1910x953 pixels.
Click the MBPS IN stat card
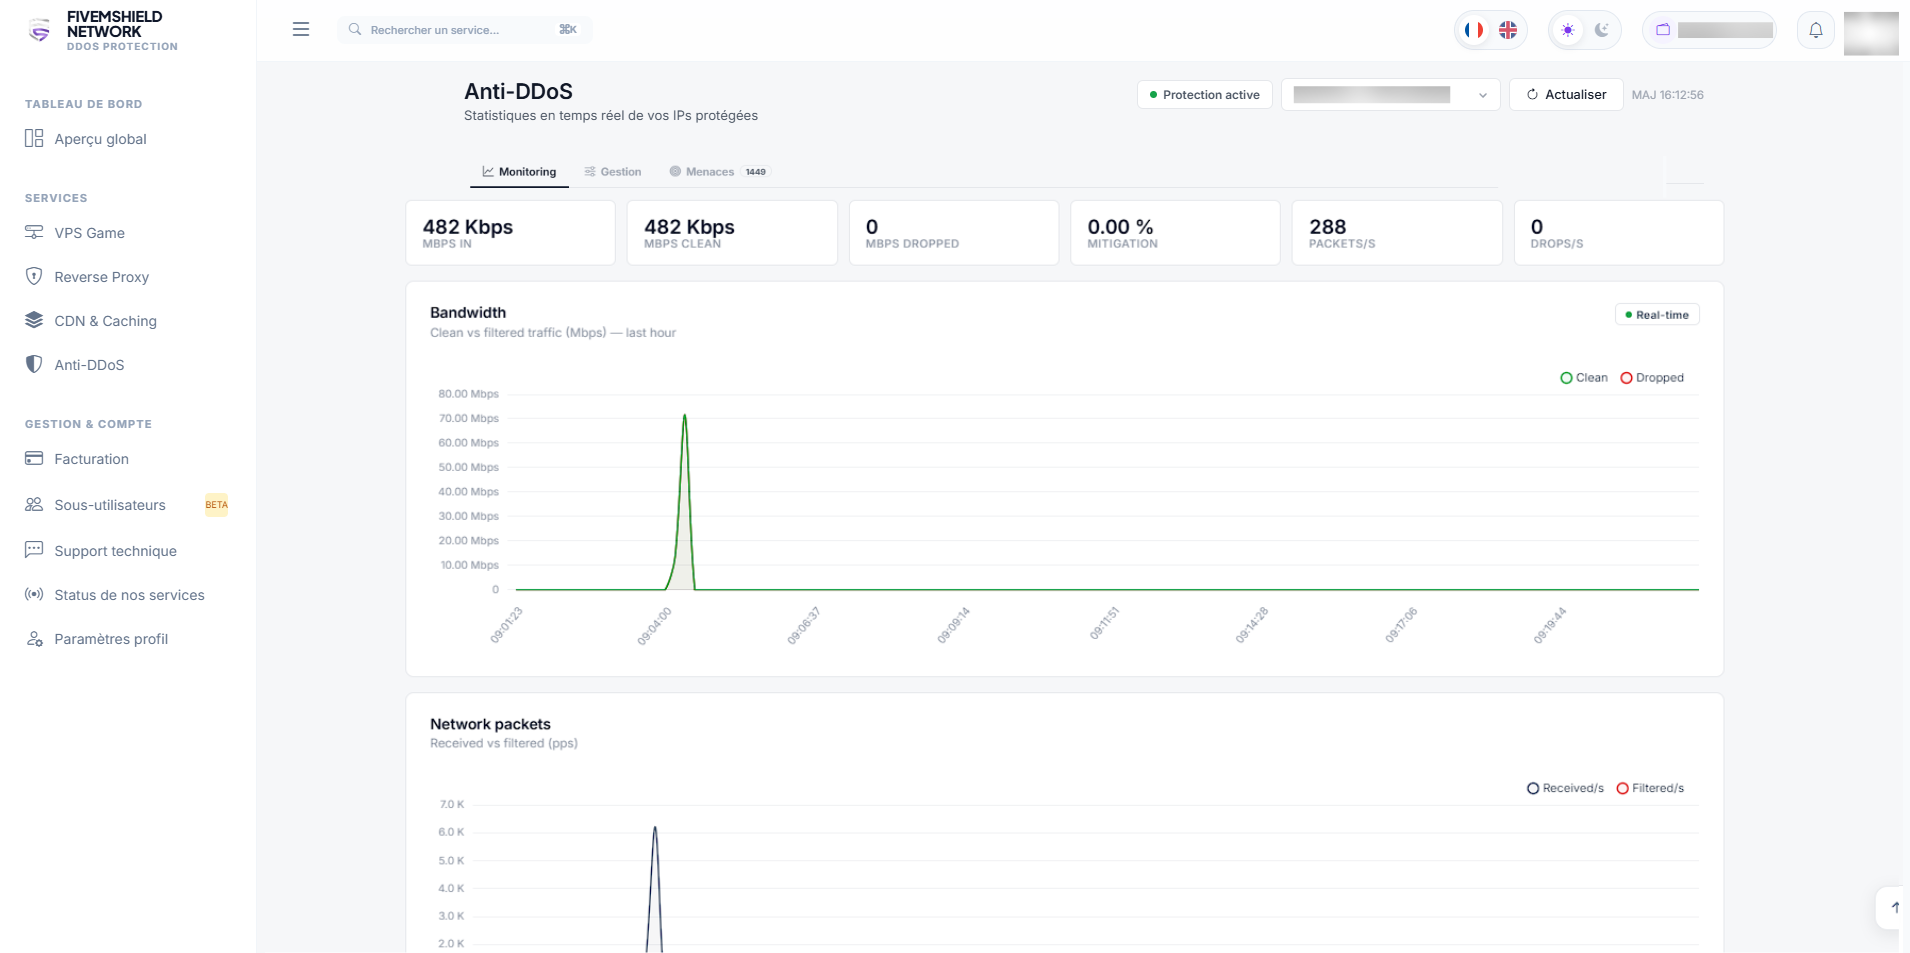[510, 233]
